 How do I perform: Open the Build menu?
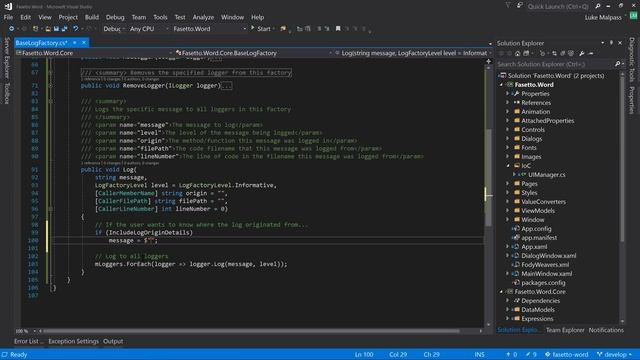92,17
